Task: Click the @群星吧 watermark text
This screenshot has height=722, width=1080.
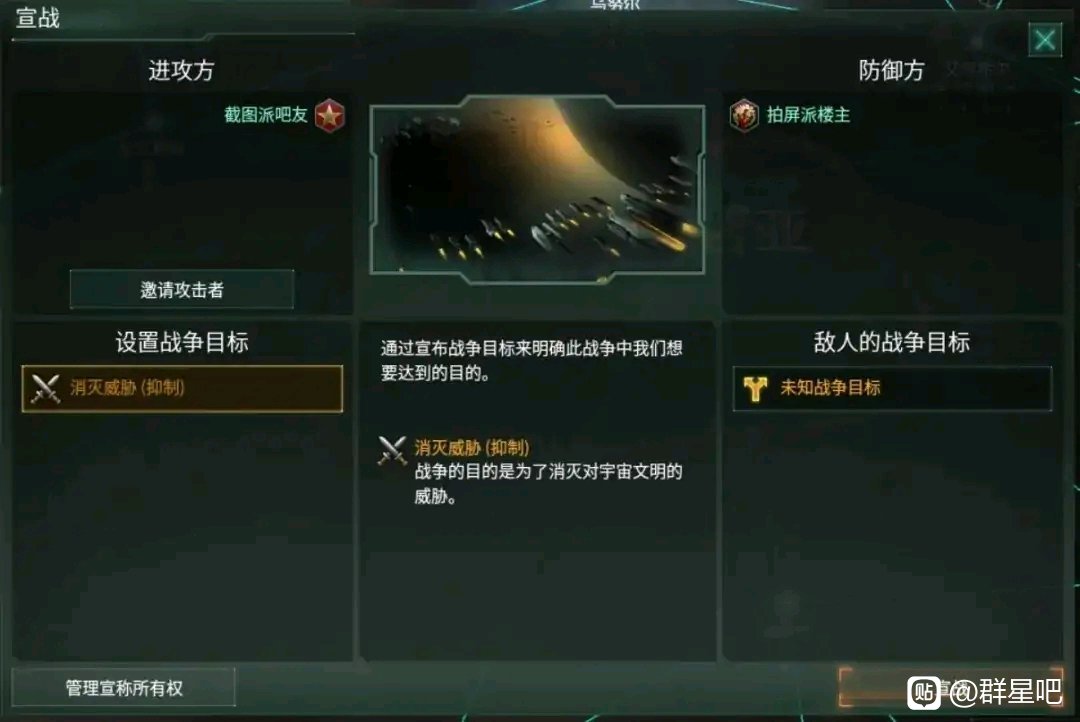Action: point(1006,692)
